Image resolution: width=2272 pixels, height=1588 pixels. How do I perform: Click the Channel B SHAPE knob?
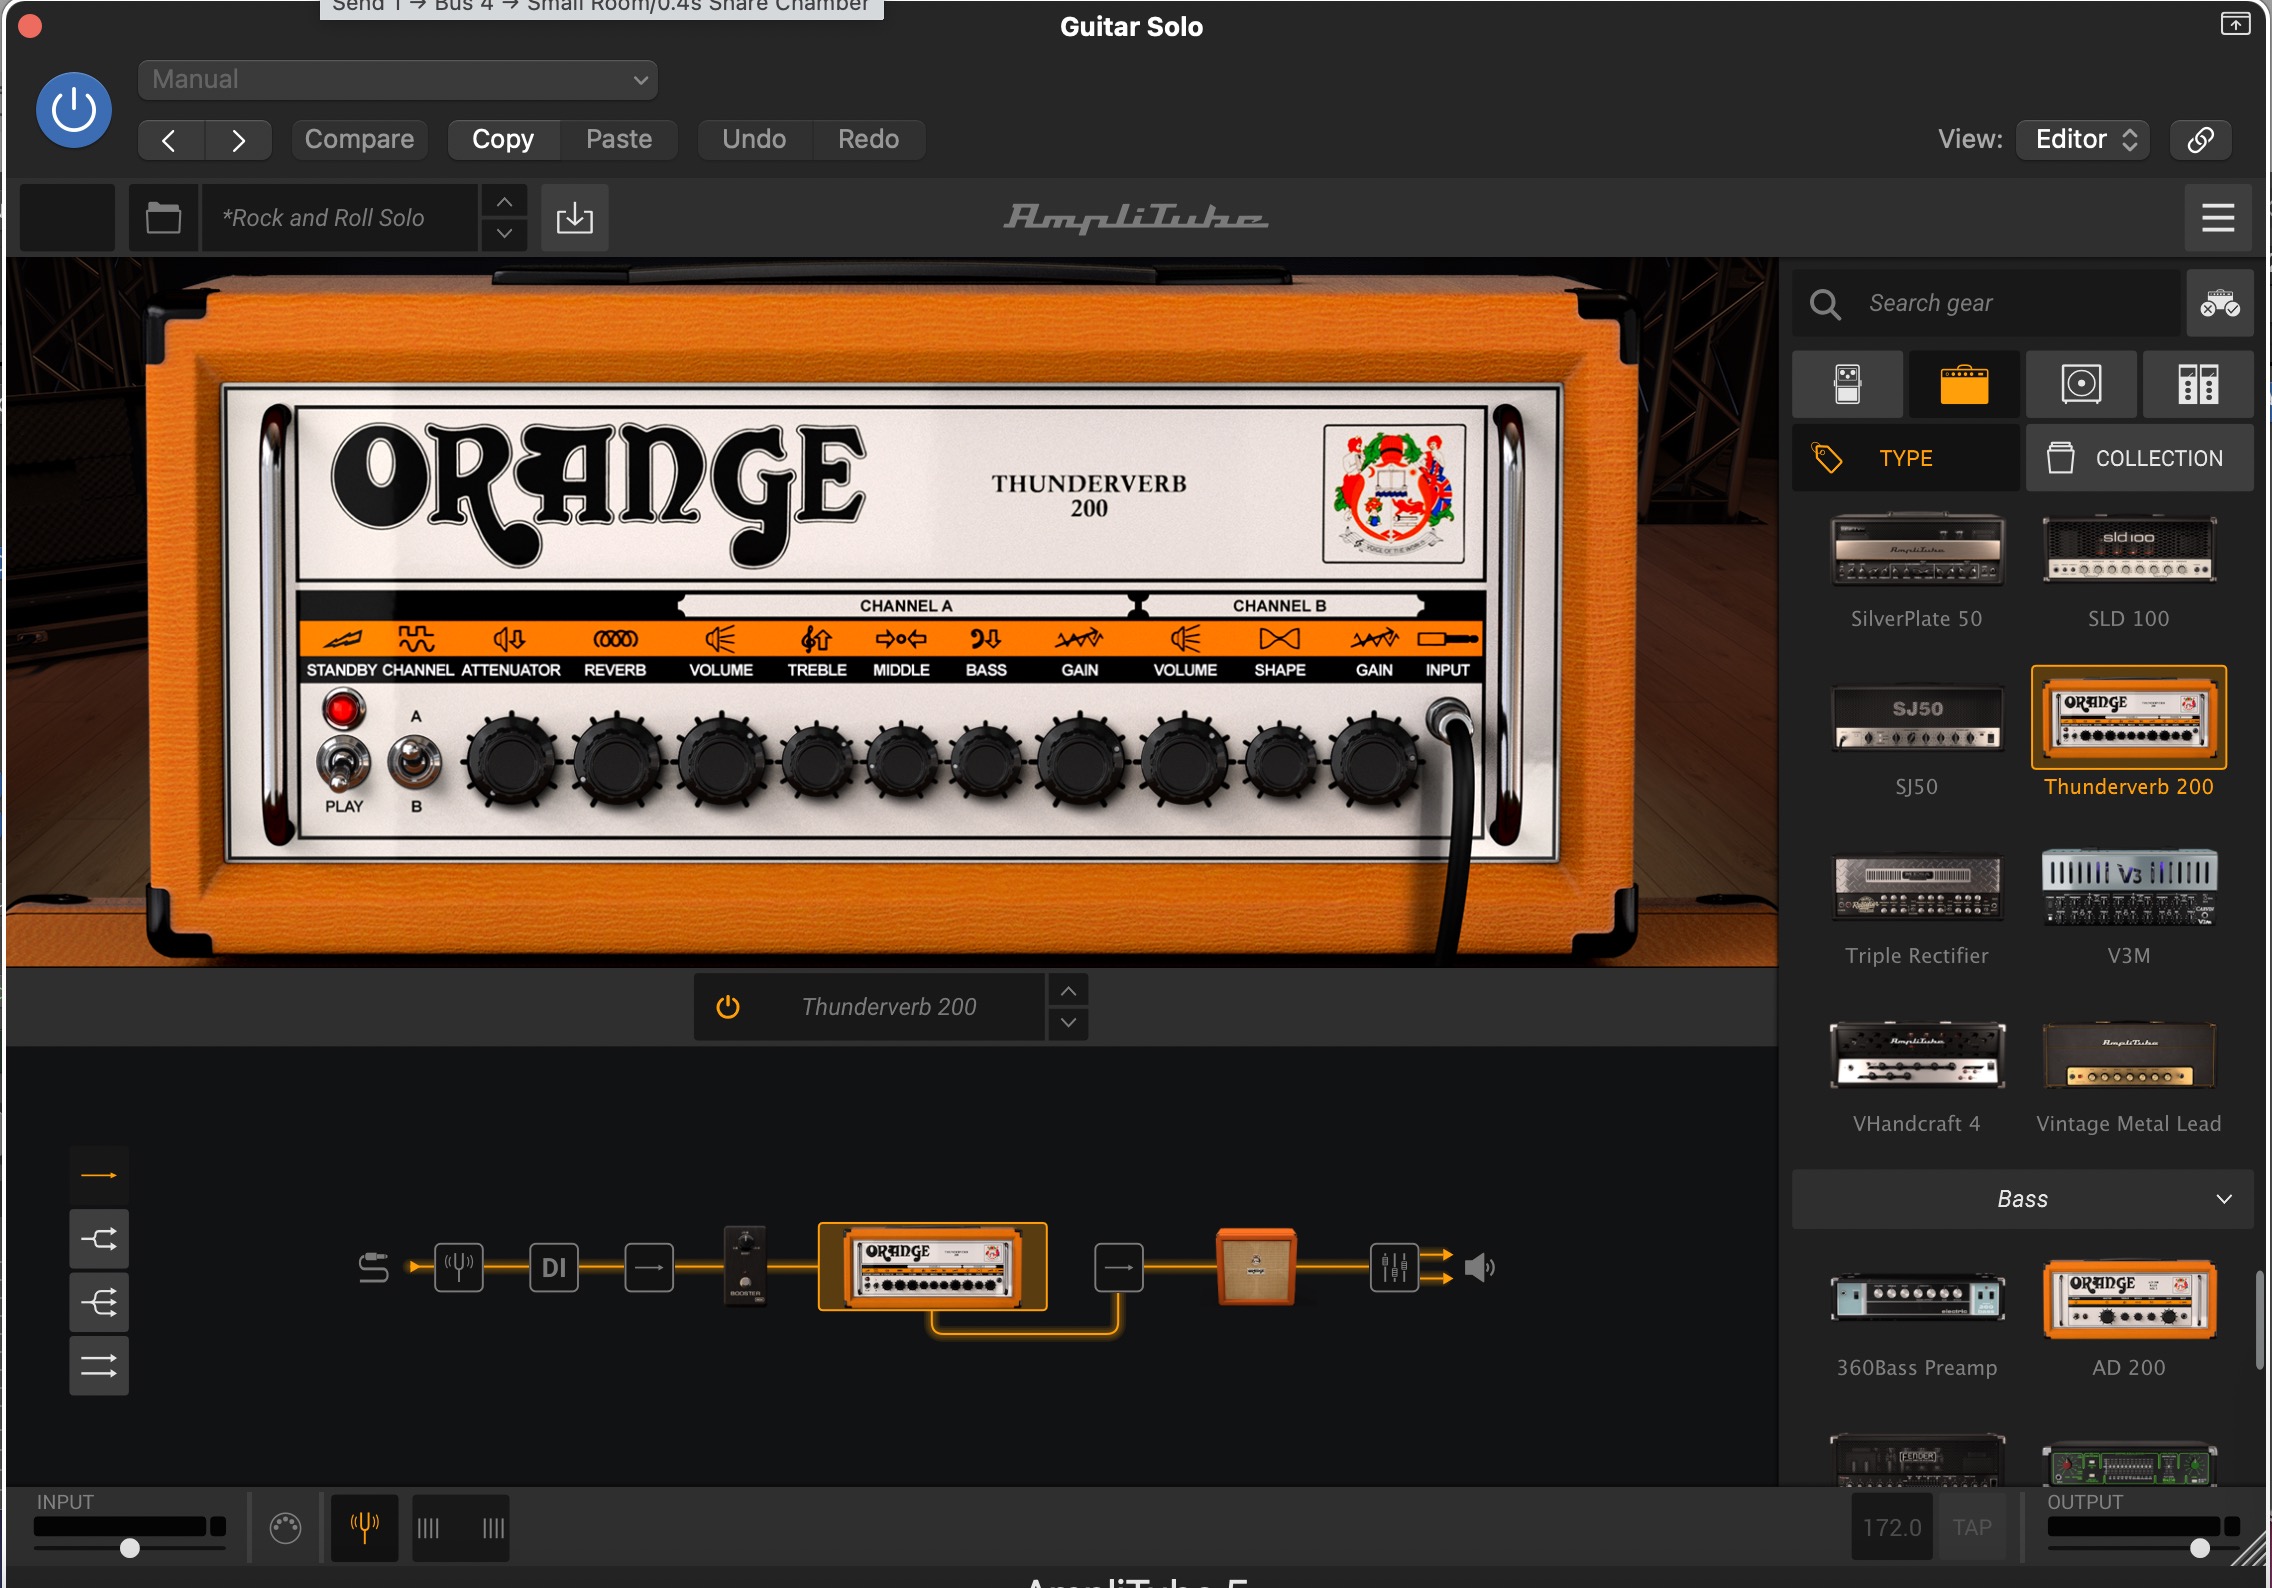pos(1279,762)
